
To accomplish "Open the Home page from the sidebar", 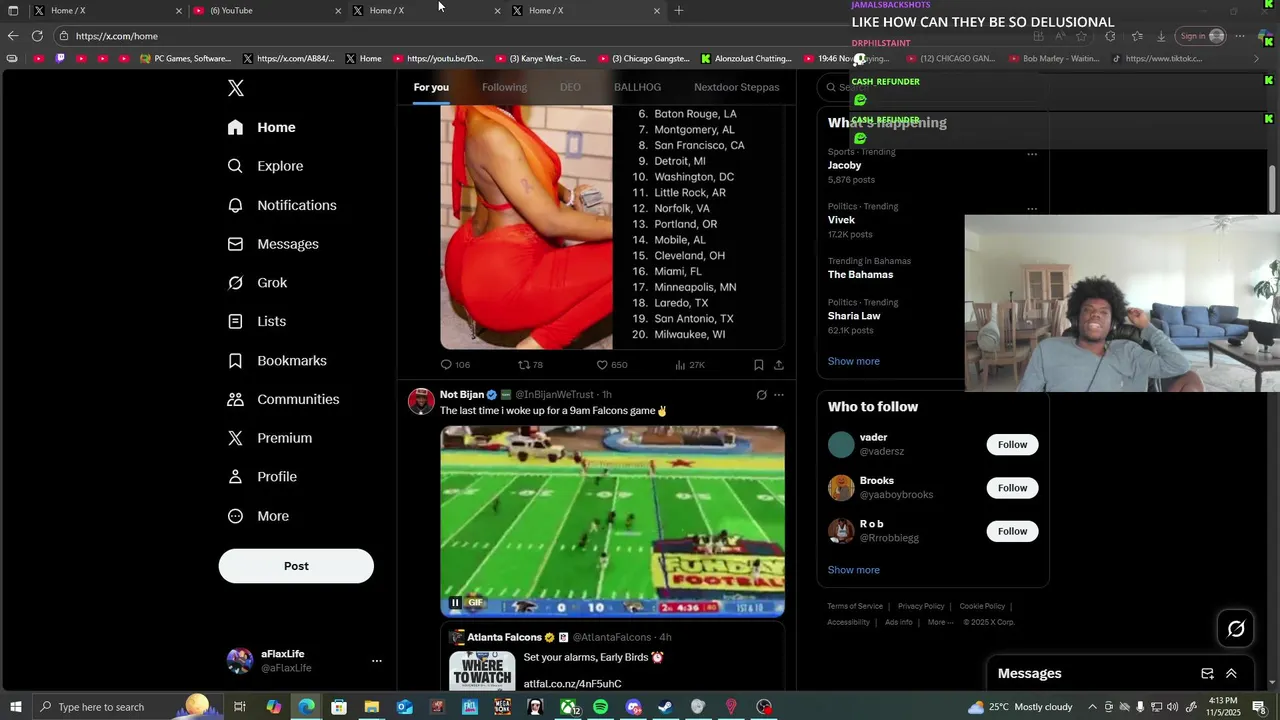I will (x=262, y=127).
